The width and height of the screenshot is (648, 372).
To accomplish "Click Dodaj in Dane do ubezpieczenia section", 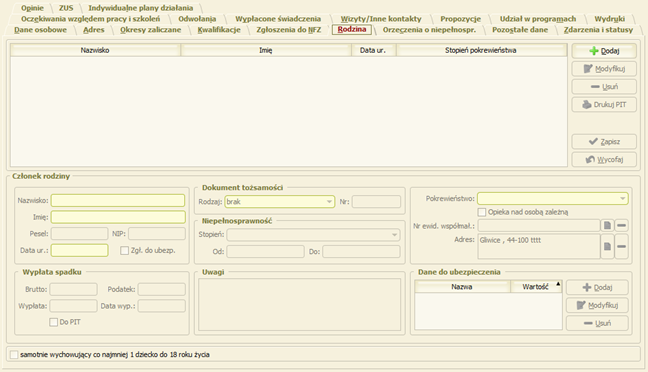I will tap(597, 287).
